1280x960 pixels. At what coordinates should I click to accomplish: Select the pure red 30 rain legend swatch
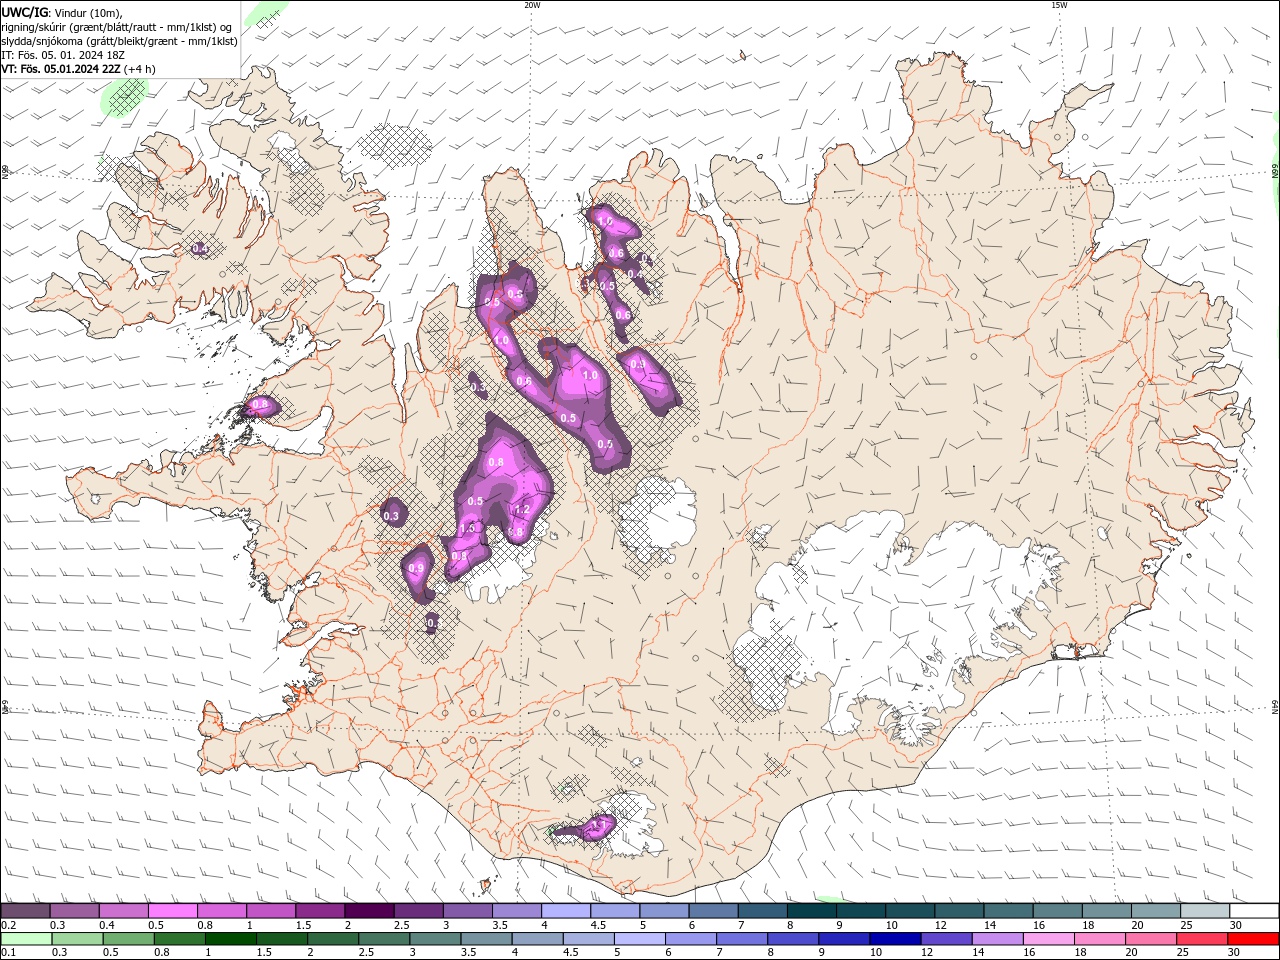(1252, 939)
